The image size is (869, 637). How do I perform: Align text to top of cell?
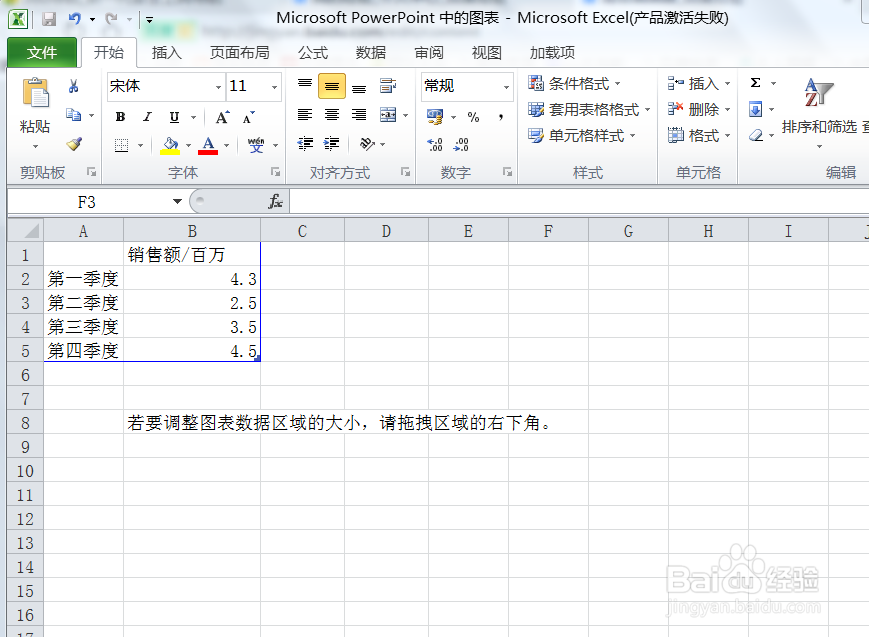point(305,85)
